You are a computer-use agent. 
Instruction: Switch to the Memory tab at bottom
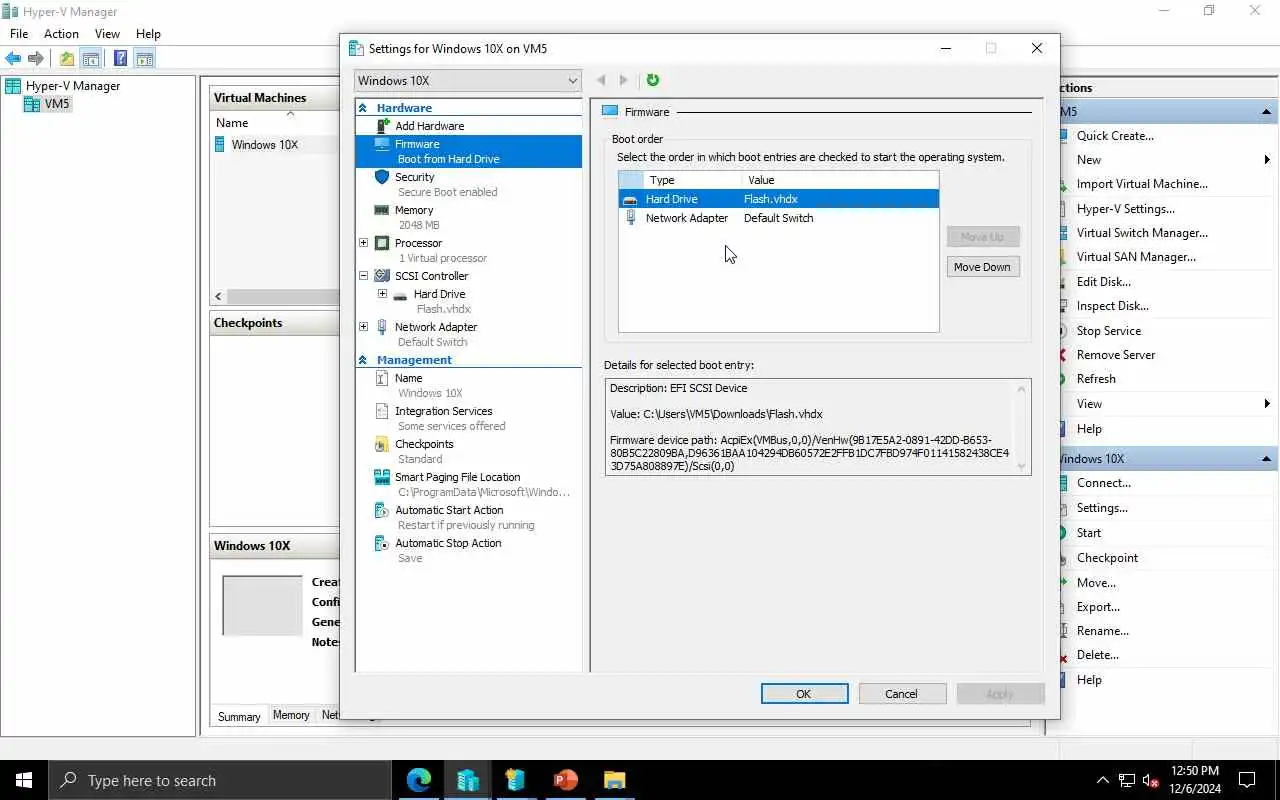[x=291, y=715]
